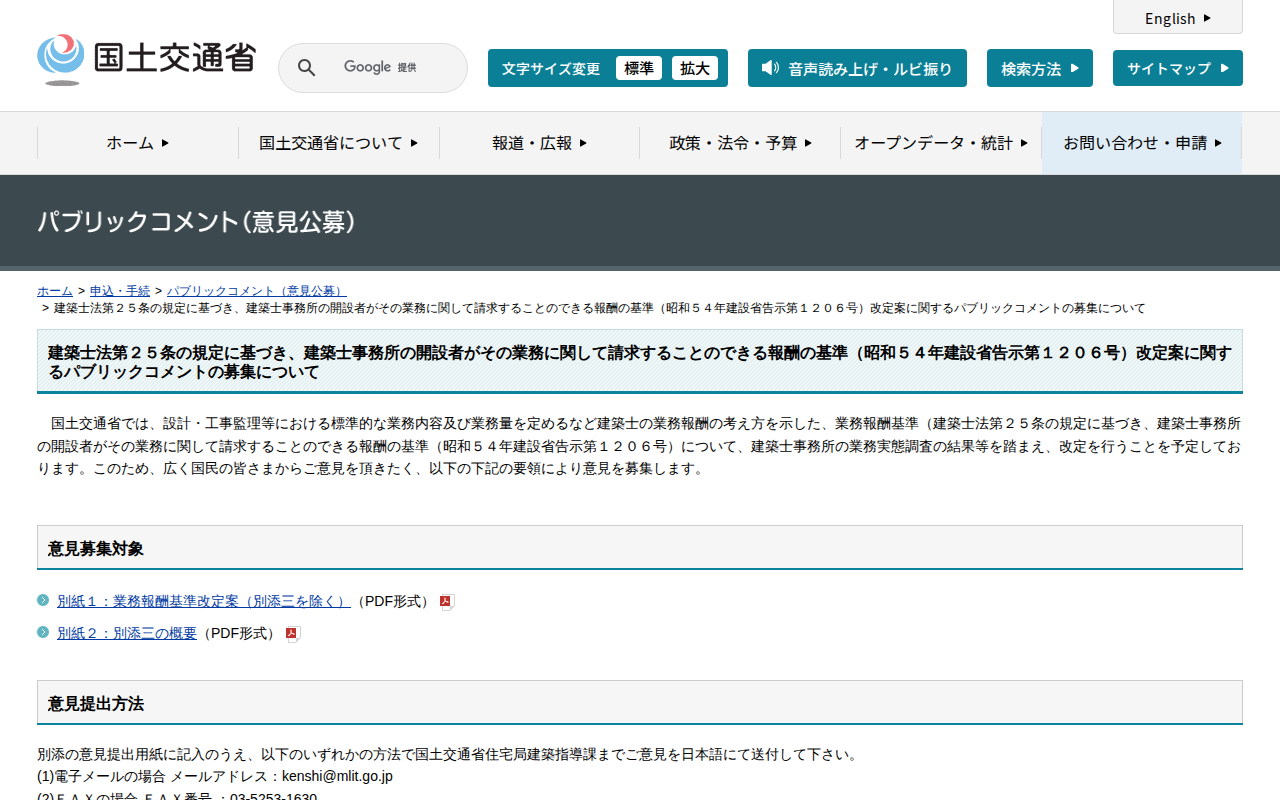Click the MLIT logo icon
Viewport: 1280px width, 800px height.
[61, 59]
